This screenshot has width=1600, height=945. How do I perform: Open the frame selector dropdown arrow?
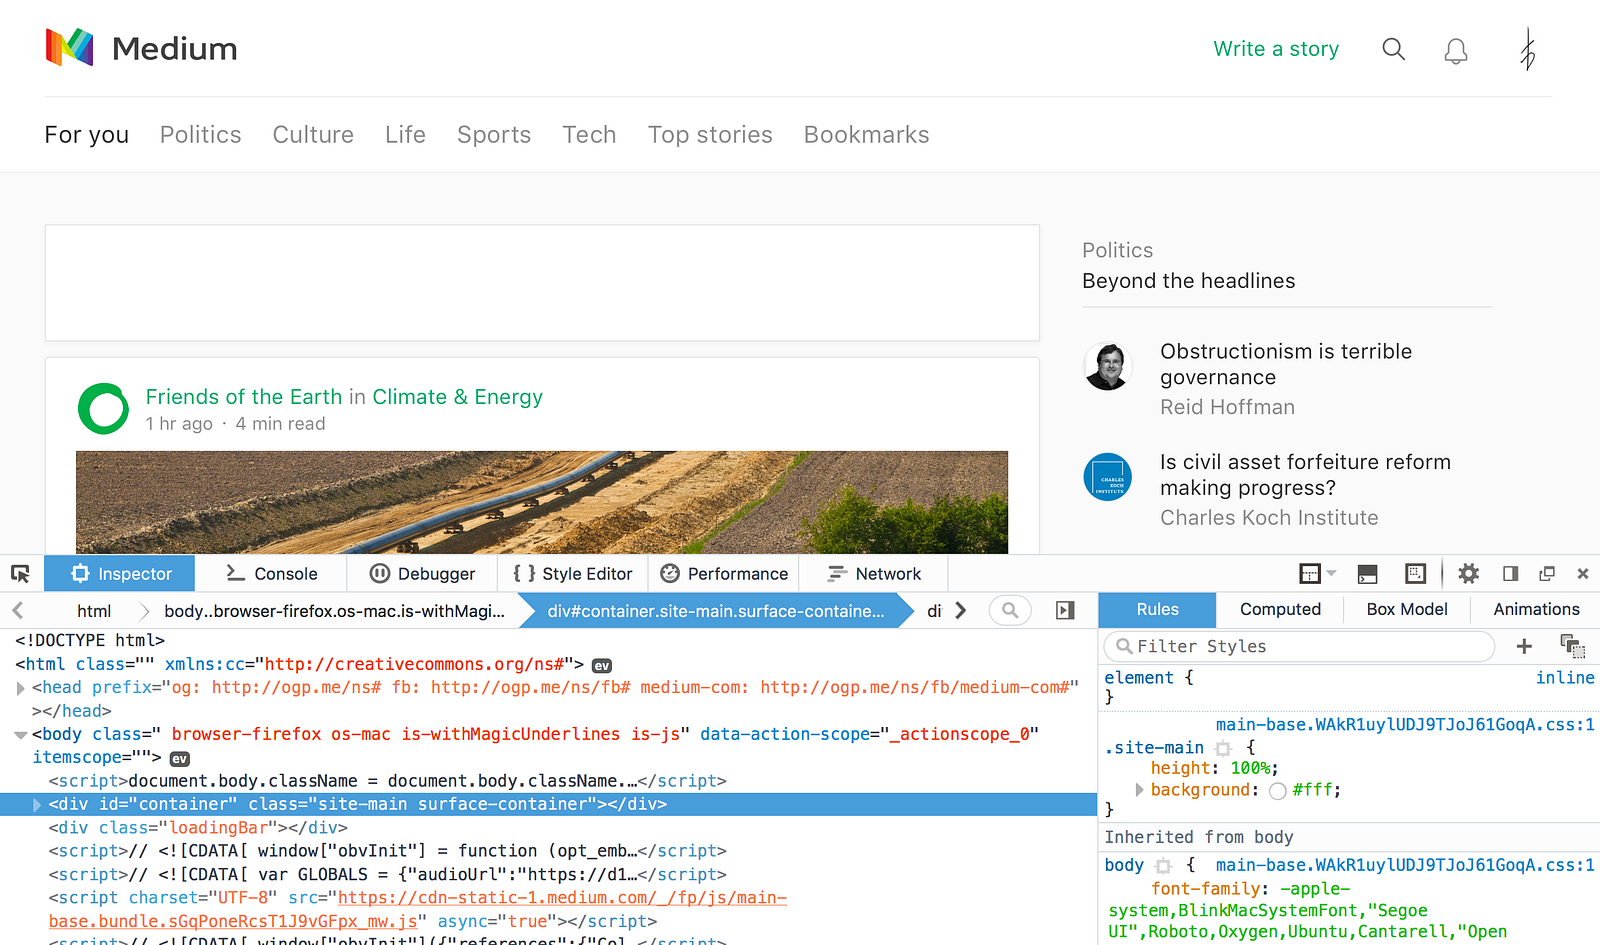(1331, 574)
